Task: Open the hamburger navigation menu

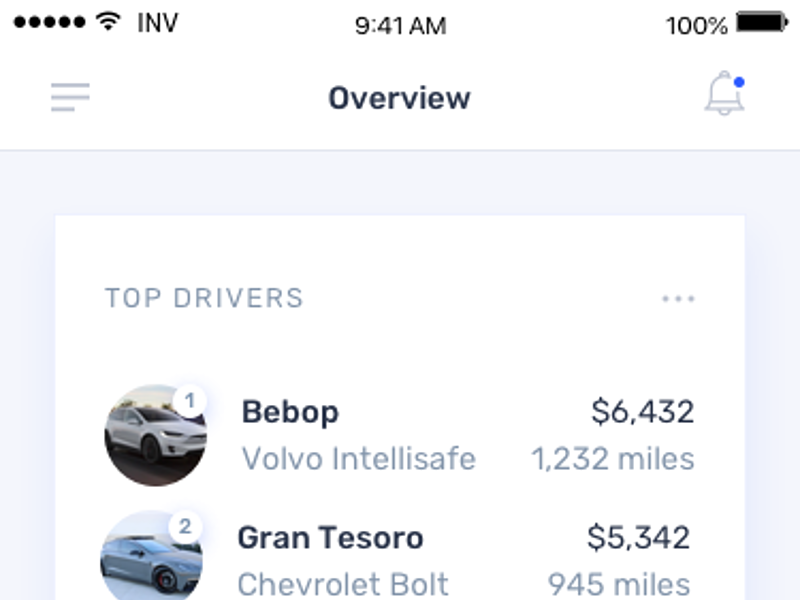Action: point(68,97)
